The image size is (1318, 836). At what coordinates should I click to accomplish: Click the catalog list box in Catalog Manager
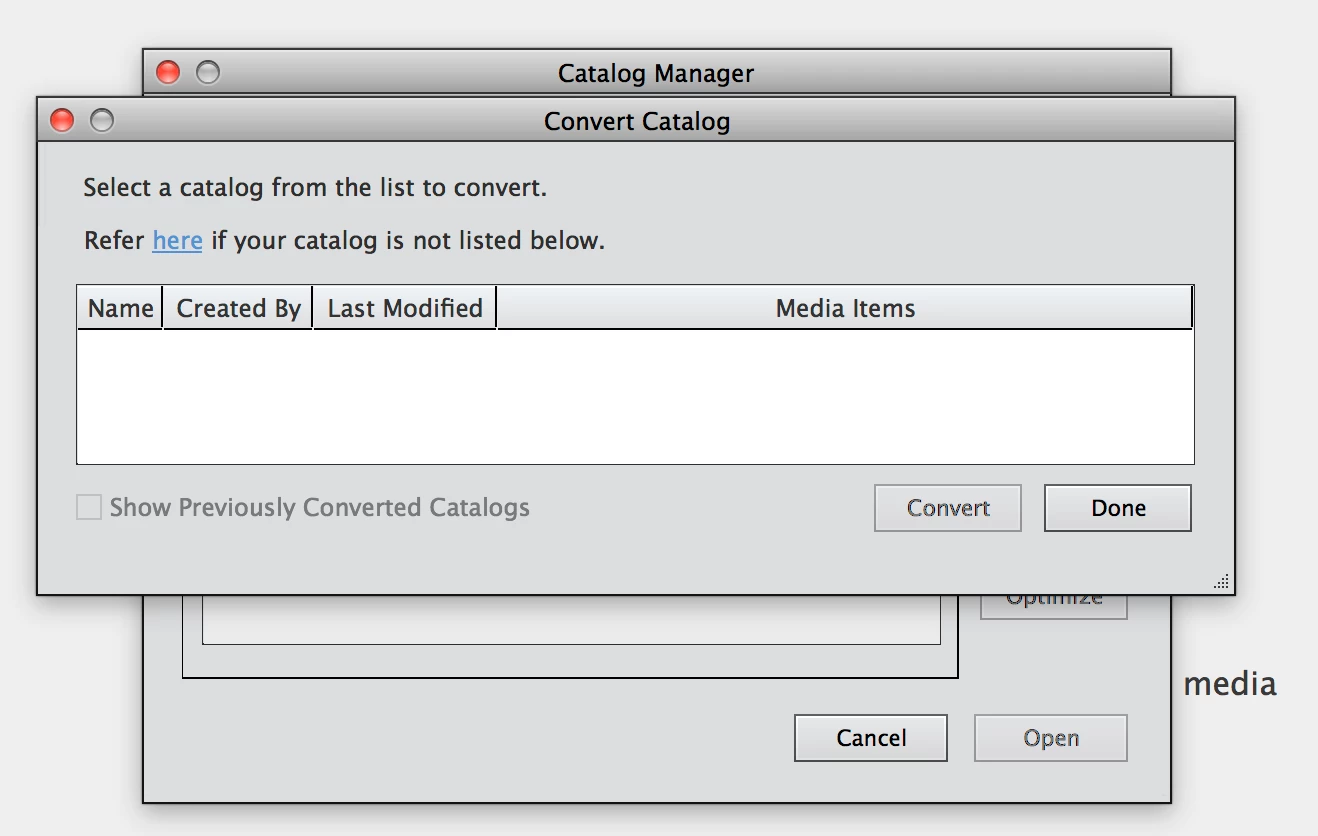(570, 621)
